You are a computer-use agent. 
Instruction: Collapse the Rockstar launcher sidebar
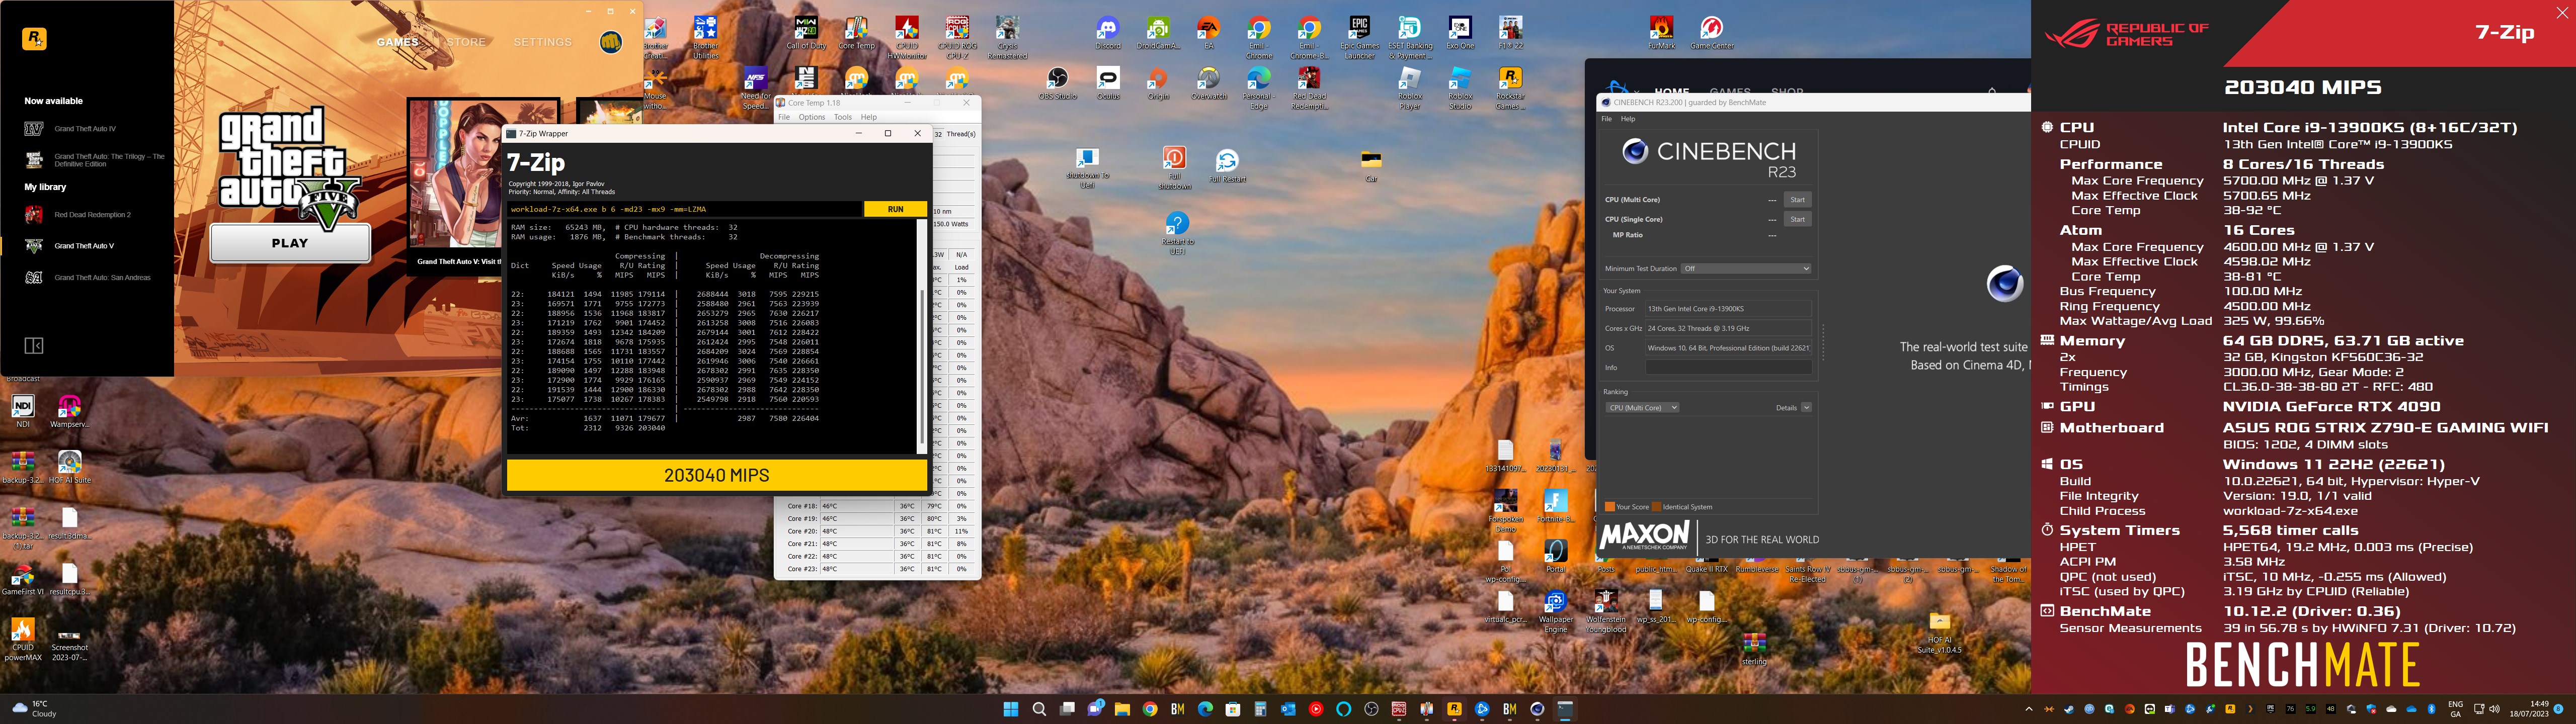click(x=34, y=346)
